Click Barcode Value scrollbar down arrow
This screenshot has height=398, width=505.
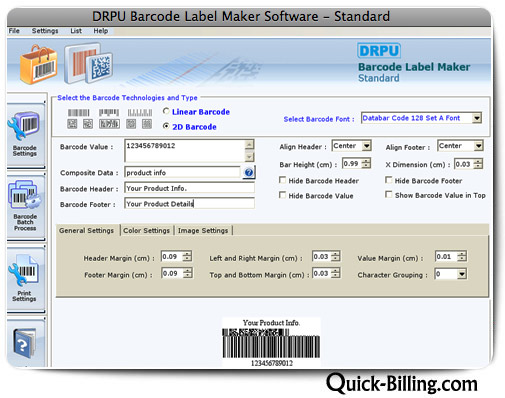pos(249,157)
